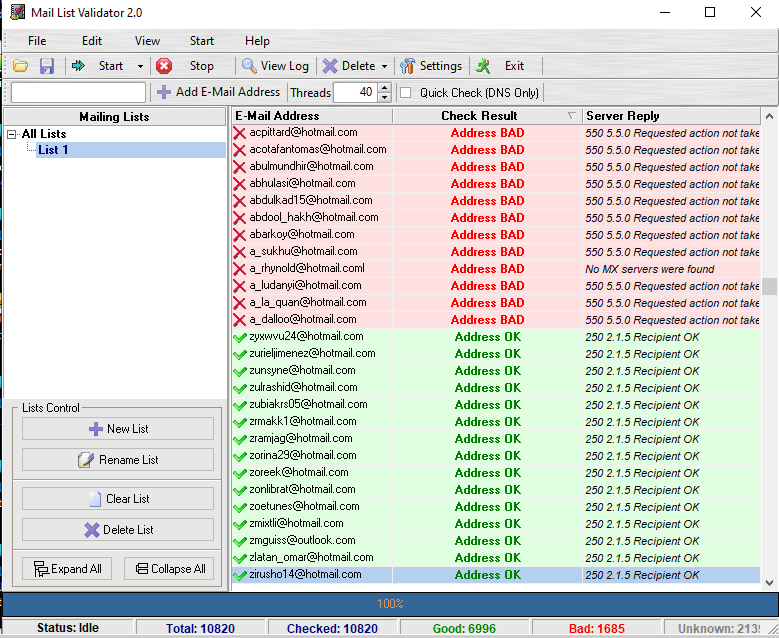
Task: Select All Lists tree item
Action: (x=44, y=134)
